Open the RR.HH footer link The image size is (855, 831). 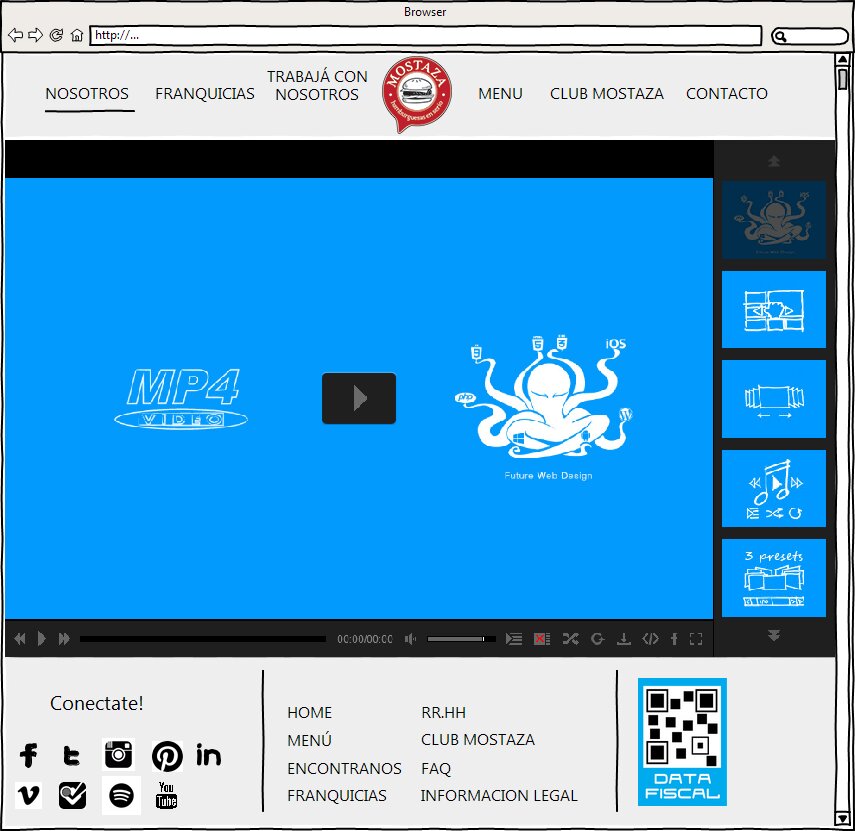(x=443, y=713)
